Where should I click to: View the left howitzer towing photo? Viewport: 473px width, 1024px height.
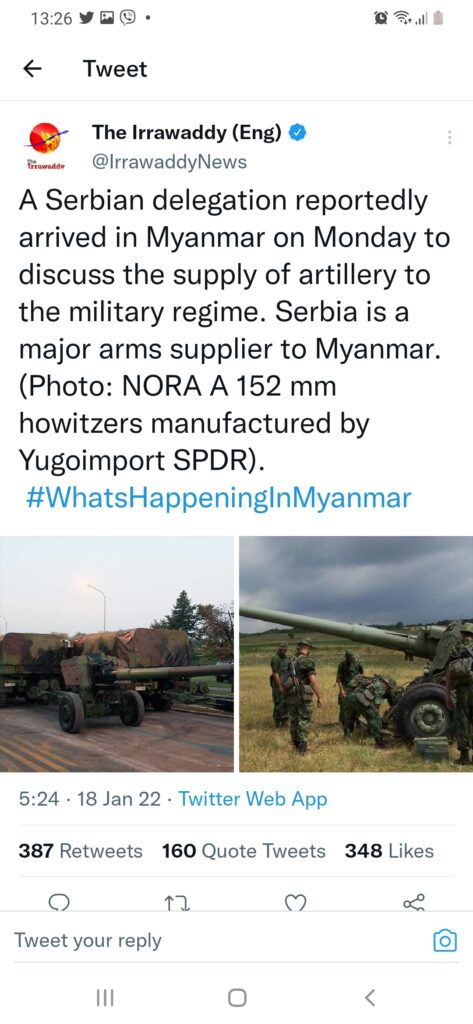click(117, 654)
